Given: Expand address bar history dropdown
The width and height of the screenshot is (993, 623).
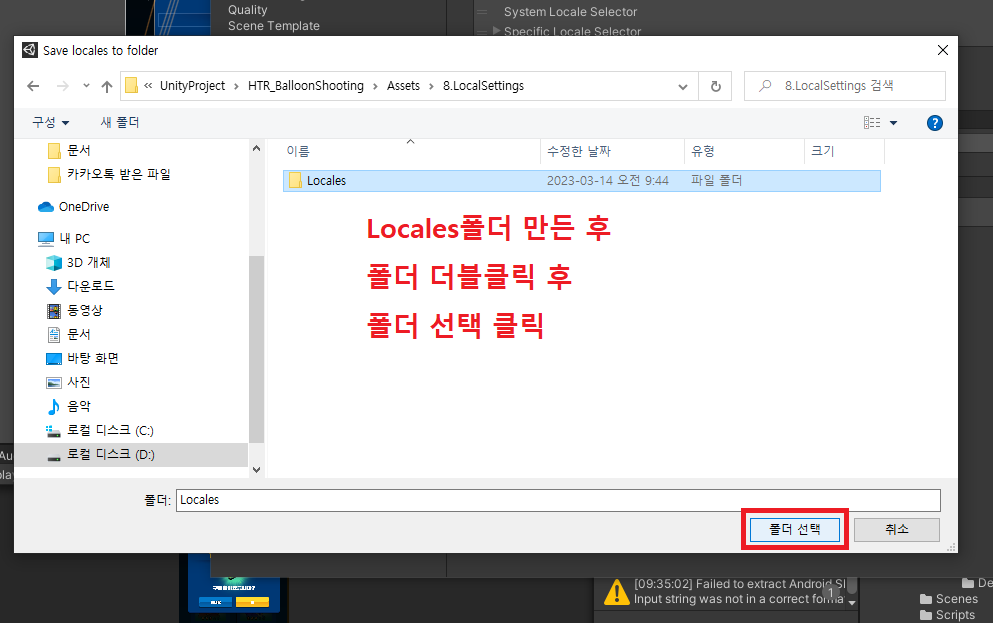Looking at the screenshot, I should click(683, 86).
